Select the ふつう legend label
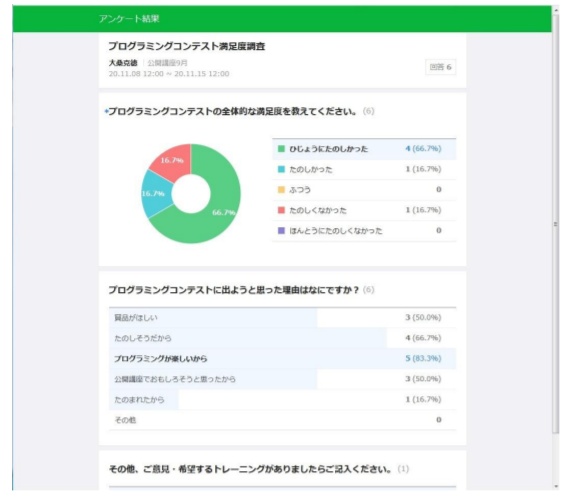 pos(300,190)
